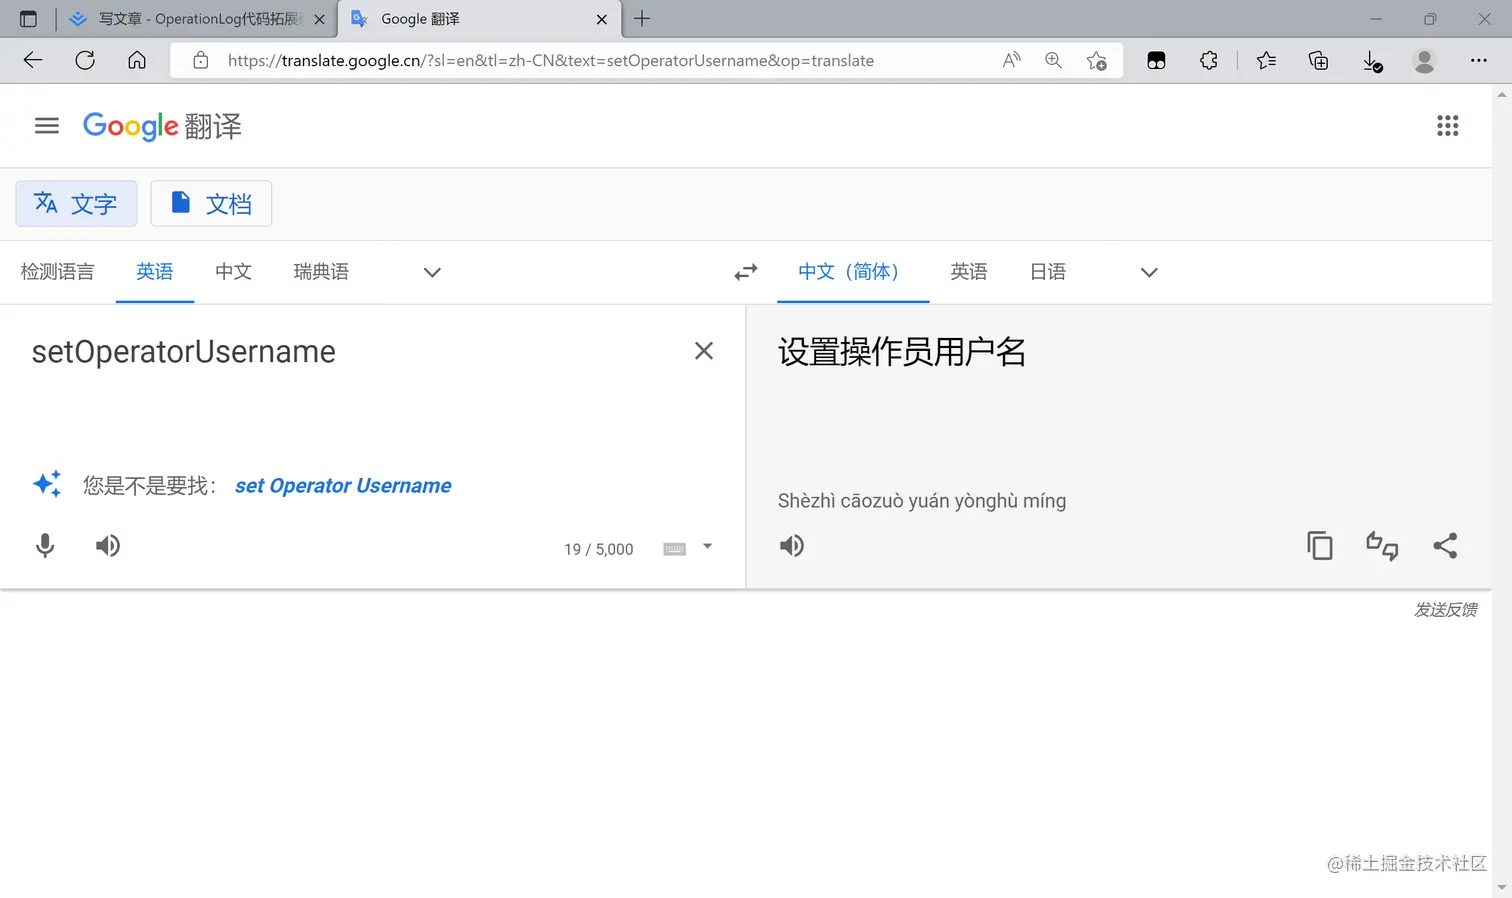Screen dimensions: 1512x898
Task: Open the Google Translate main menu hamburger
Action: tap(47, 126)
